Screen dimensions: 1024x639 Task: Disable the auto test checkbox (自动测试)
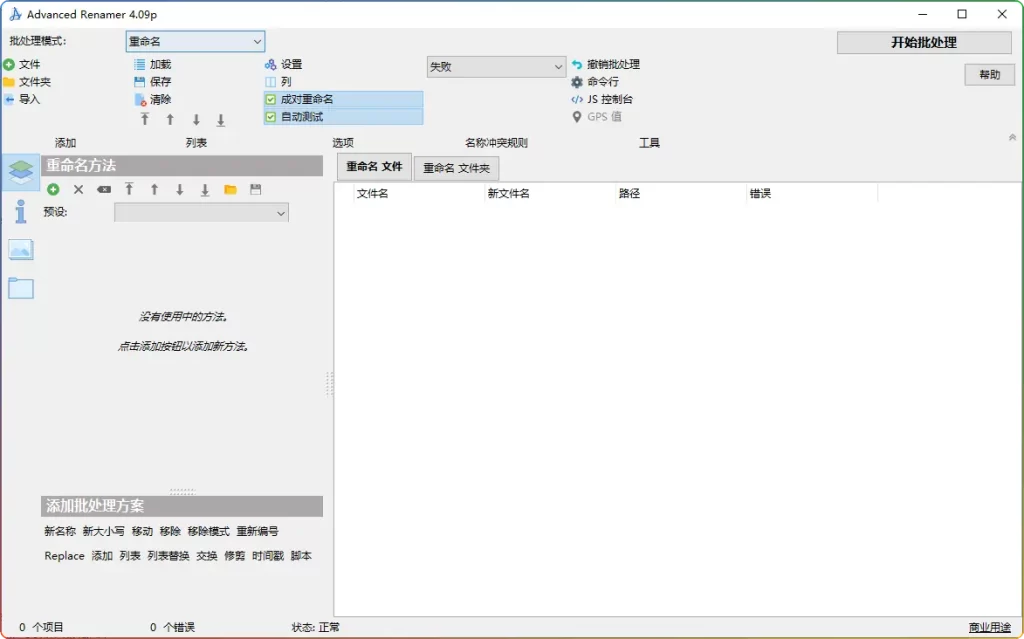[271, 117]
